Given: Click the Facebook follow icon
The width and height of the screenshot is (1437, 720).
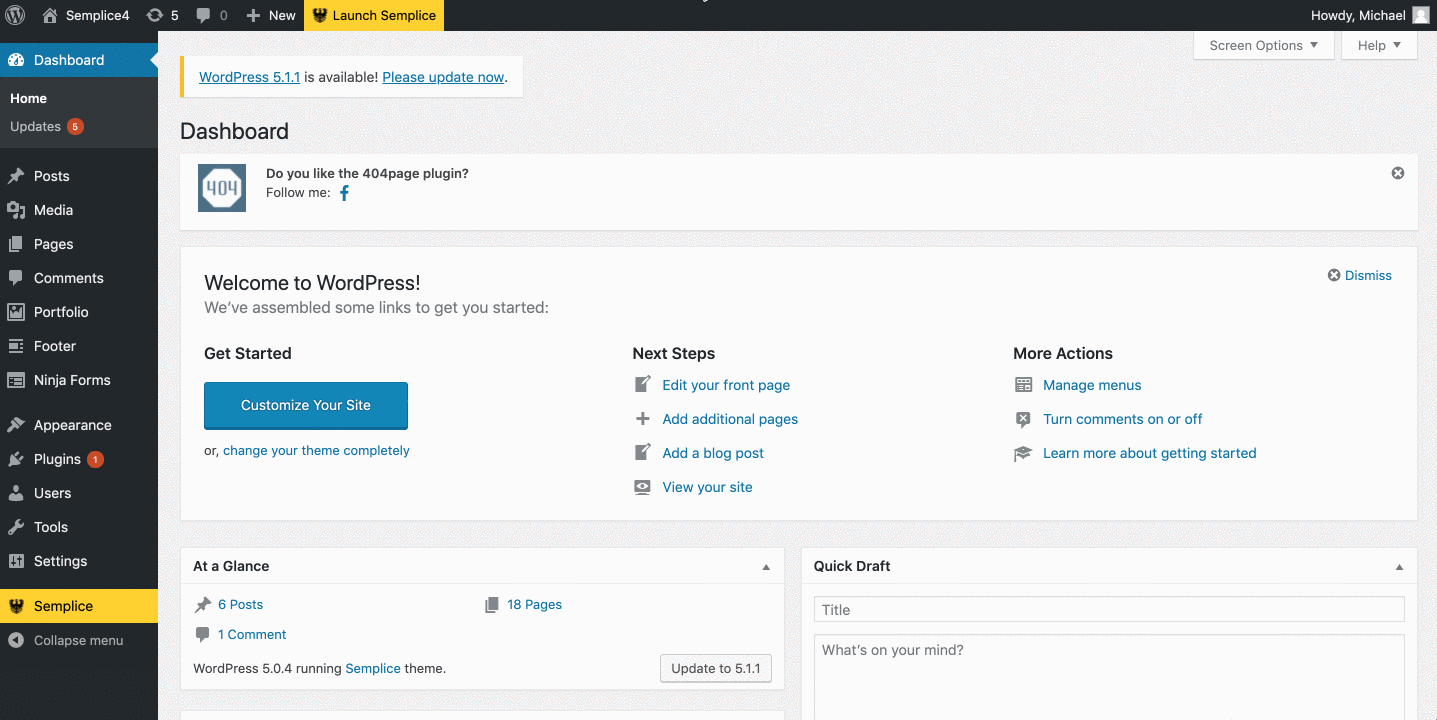Looking at the screenshot, I should point(344,193).
